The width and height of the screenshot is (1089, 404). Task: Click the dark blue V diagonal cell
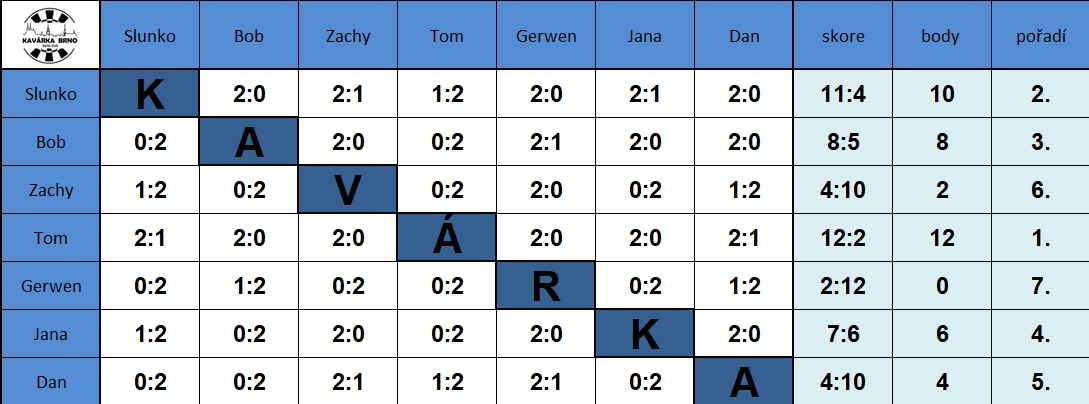tap(347, 190)
